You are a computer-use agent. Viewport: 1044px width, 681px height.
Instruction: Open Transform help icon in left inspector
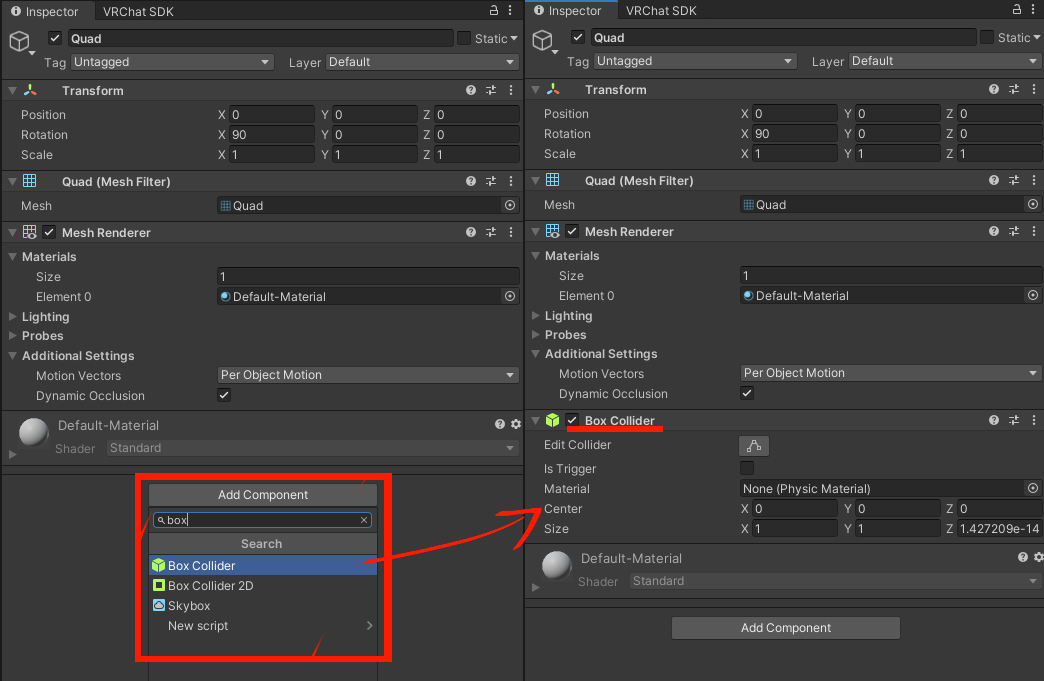(471, 91)
